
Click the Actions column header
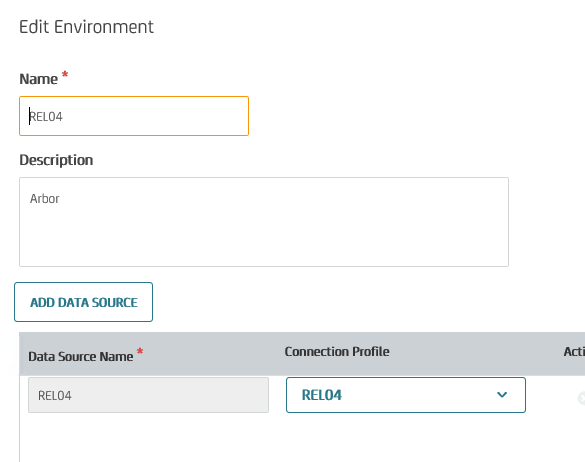(574, 352)
